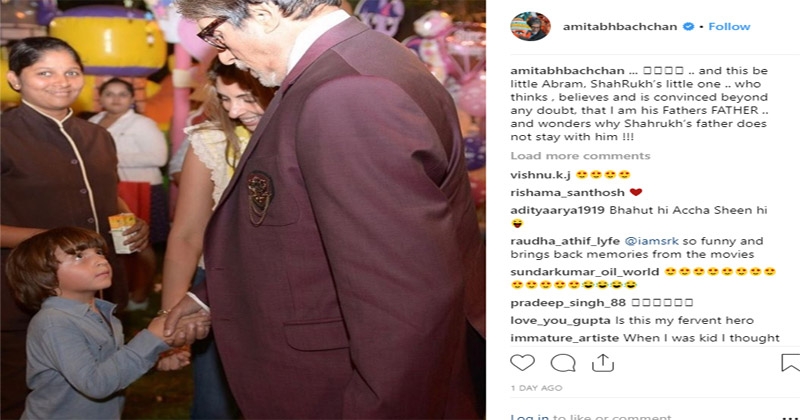
Task: Open the adityaarya1919 commenter profile
Action: [558, 210]
